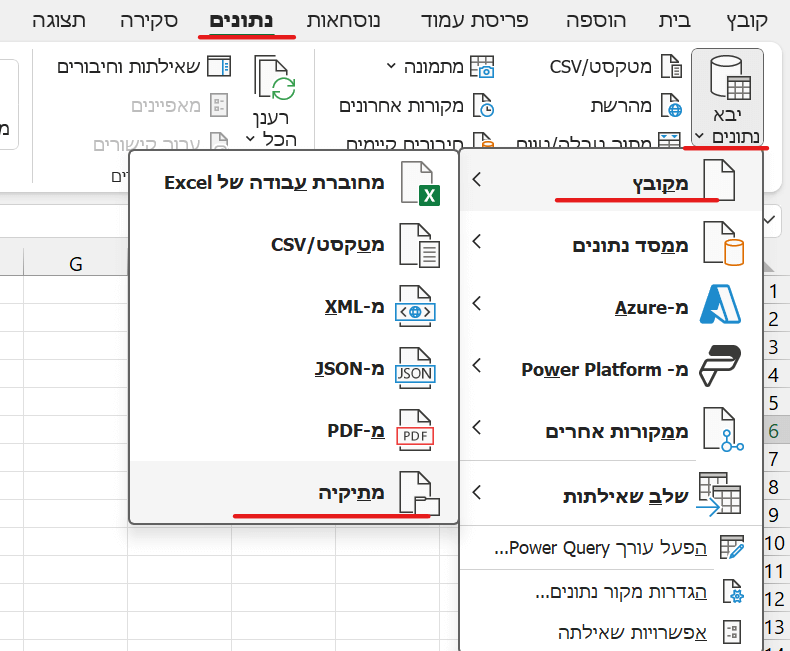Choose מטקסט/CSV in the submenu

pyautogui.click(x=294, y=244)
